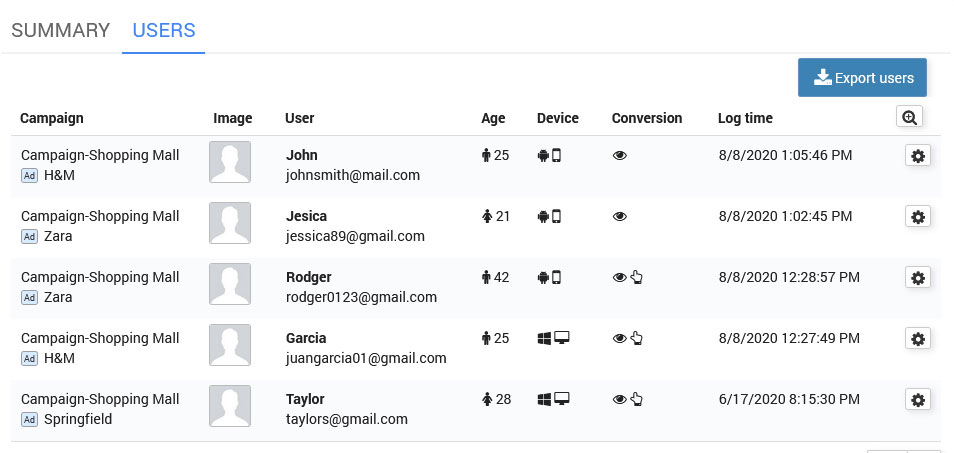Click Jesica's avatar image placeholder
Screen dimensions: 954x453
click(x=230, y=223)
